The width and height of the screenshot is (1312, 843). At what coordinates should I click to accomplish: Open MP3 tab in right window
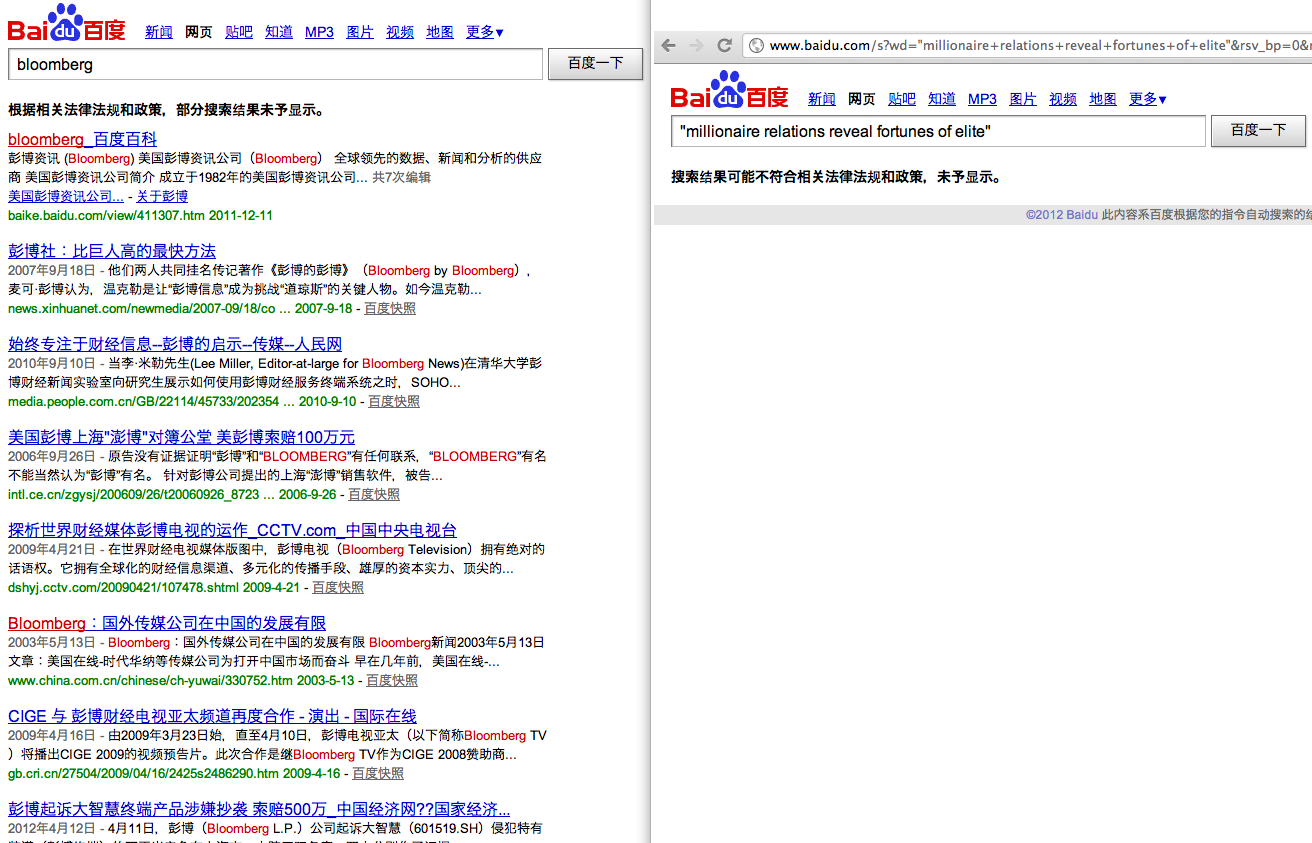click(x=982, y=99)
